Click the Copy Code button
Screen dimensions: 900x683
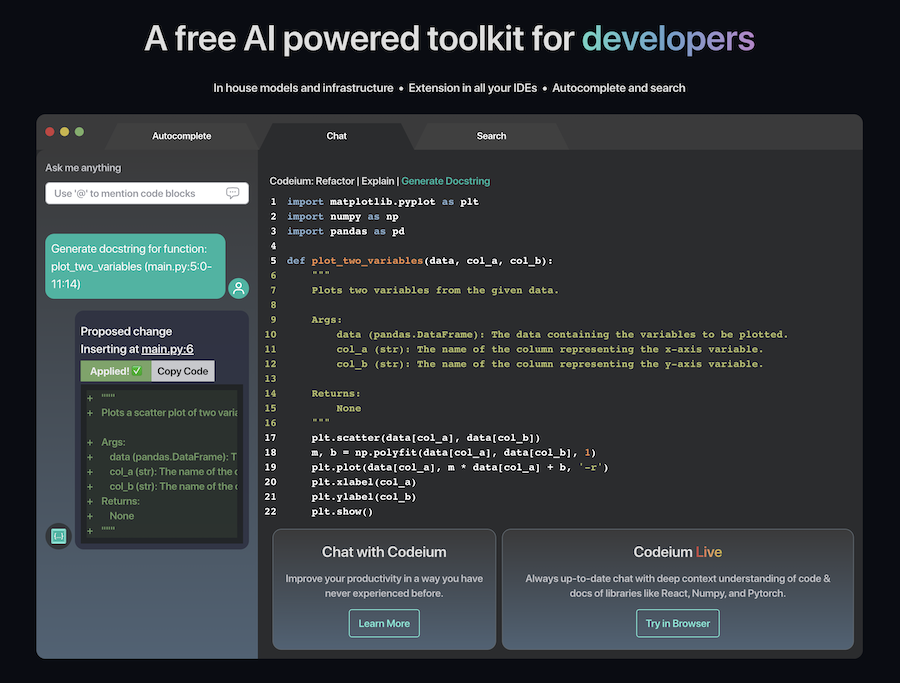pos(183,371)
